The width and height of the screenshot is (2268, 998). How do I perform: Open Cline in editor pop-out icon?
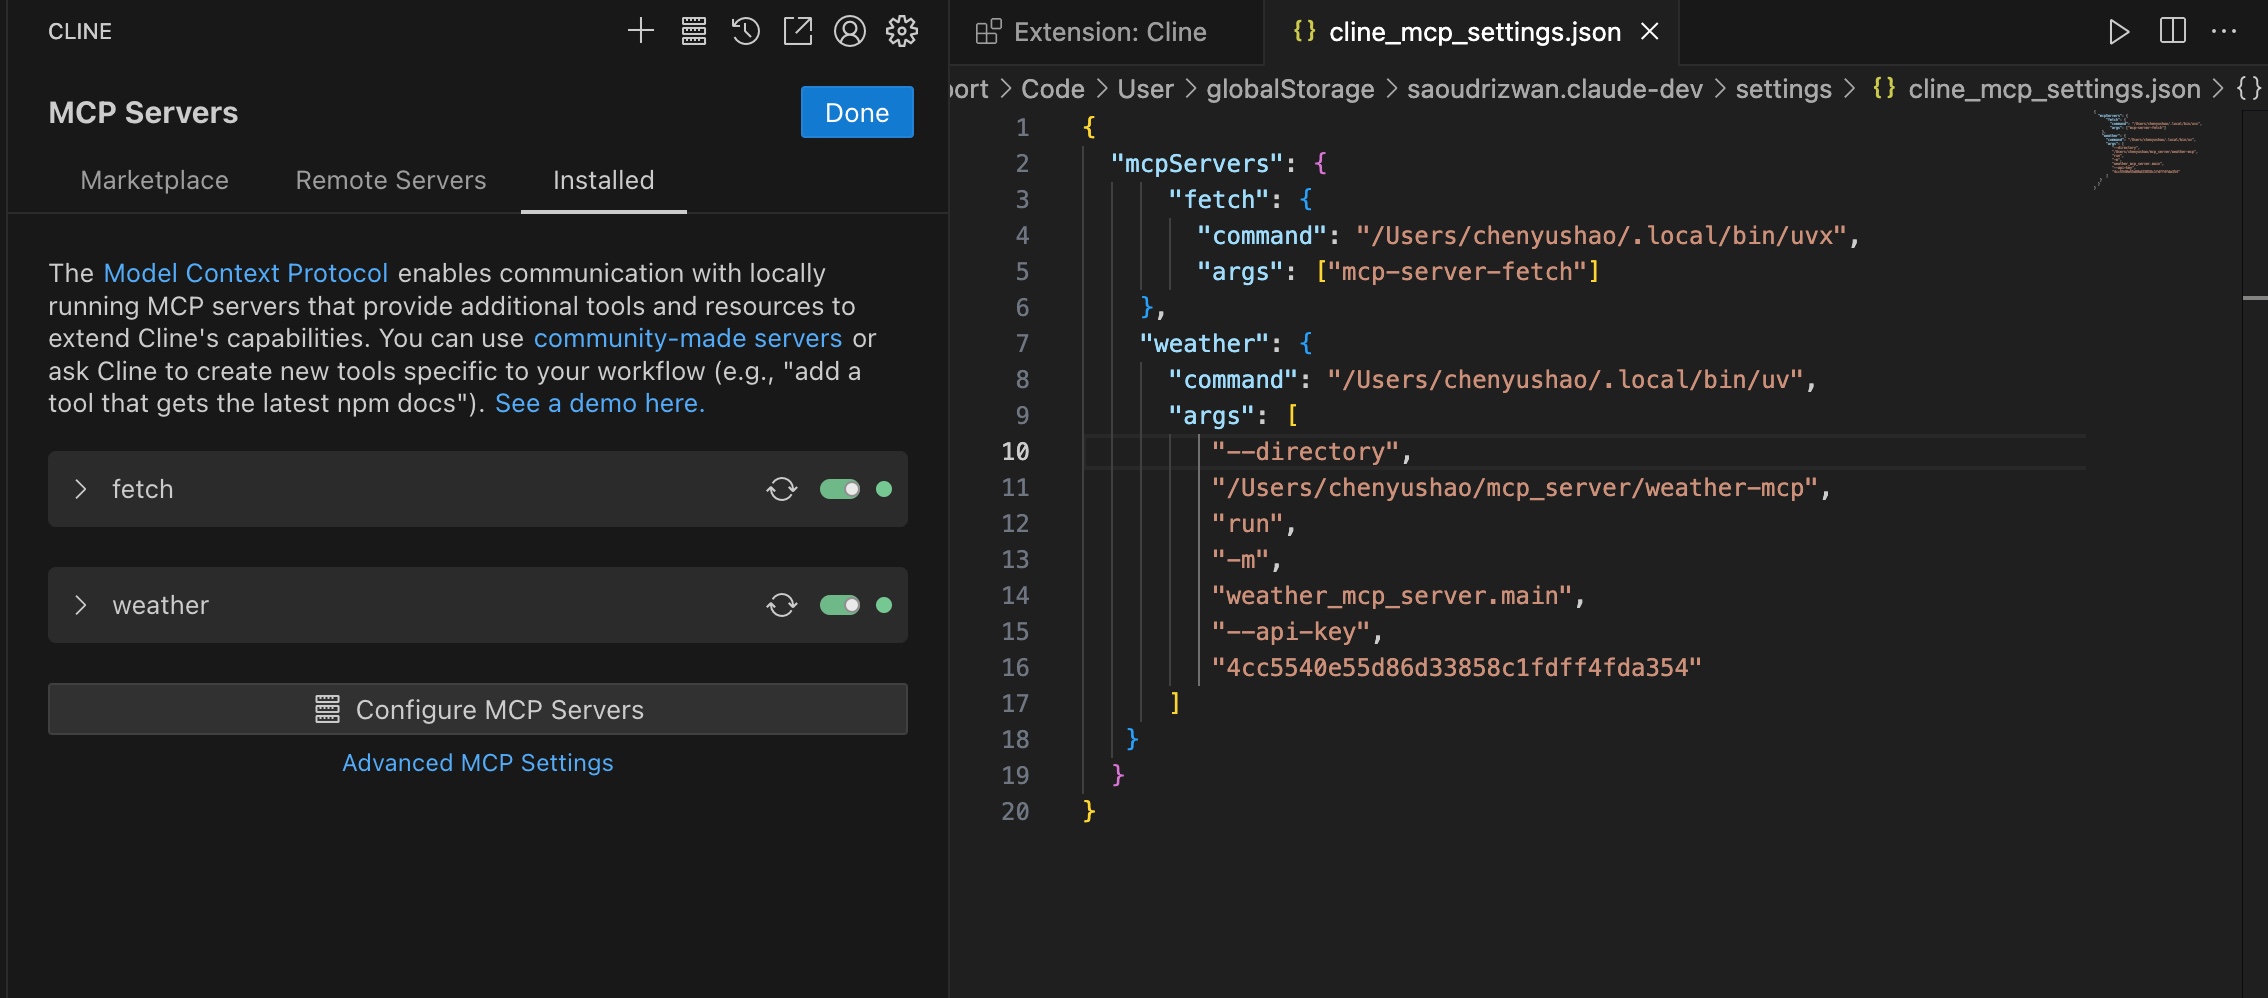(x=798, y=32)
